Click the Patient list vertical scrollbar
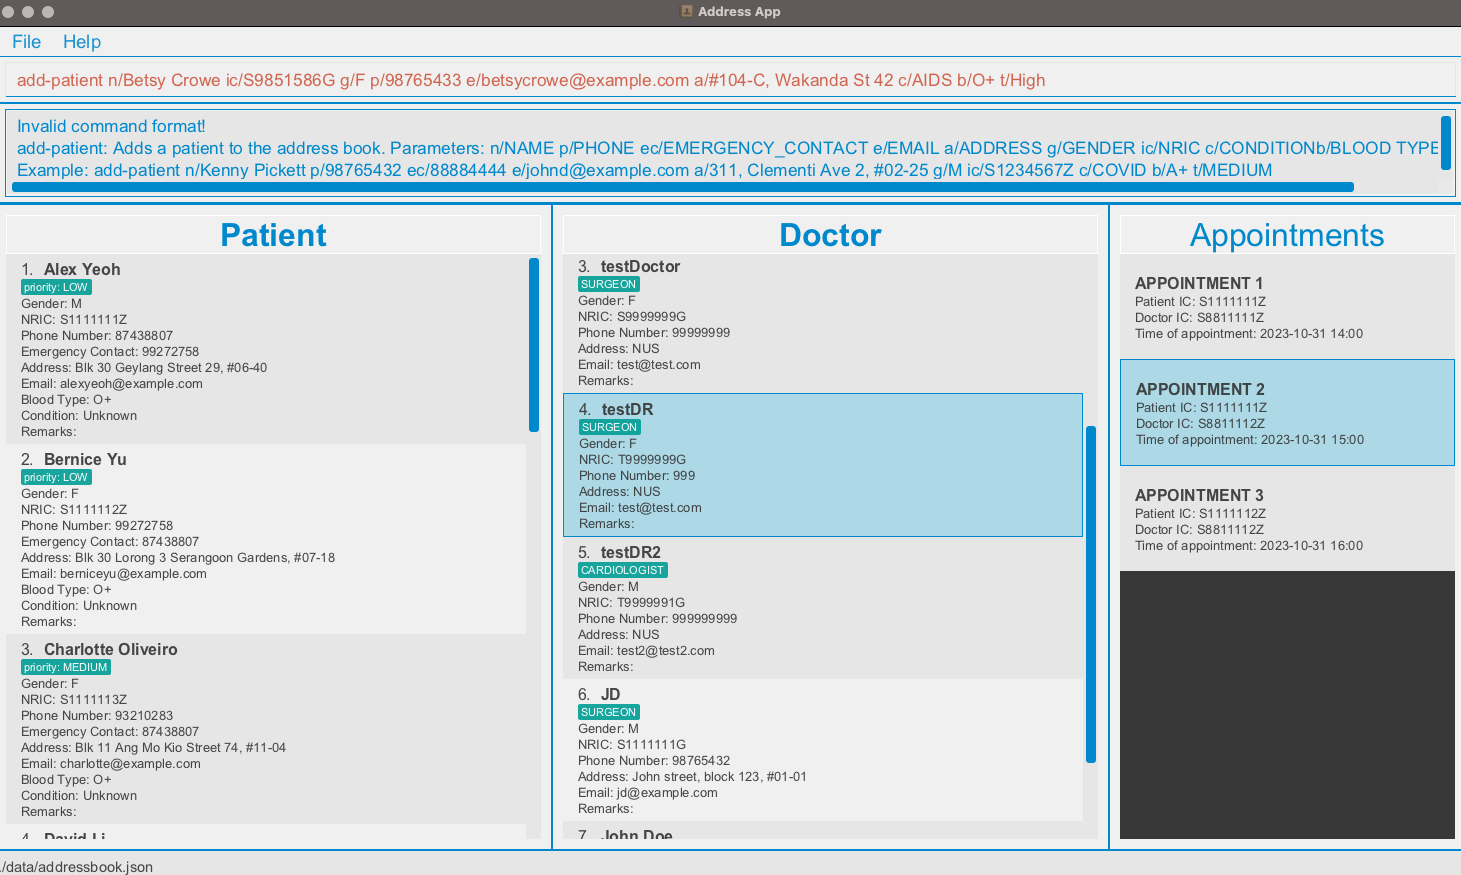The image size is (1461, 875). click(534, 345)
